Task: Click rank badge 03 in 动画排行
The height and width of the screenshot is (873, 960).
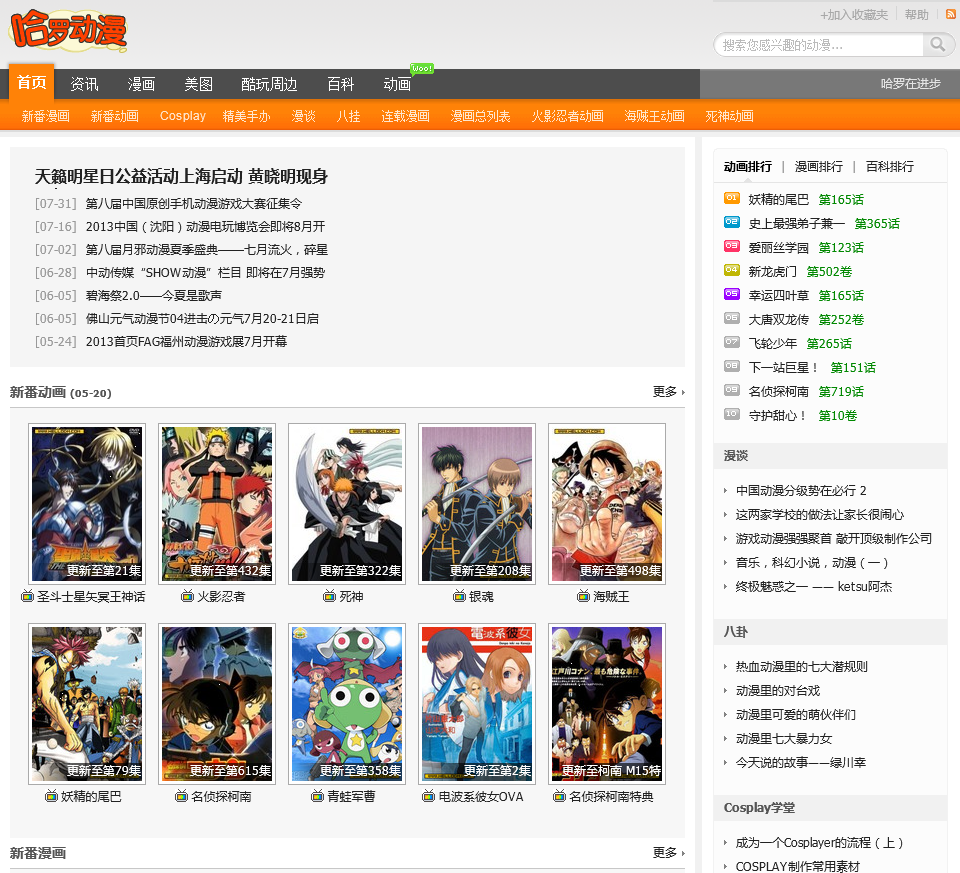Action: tap(732, 245)
